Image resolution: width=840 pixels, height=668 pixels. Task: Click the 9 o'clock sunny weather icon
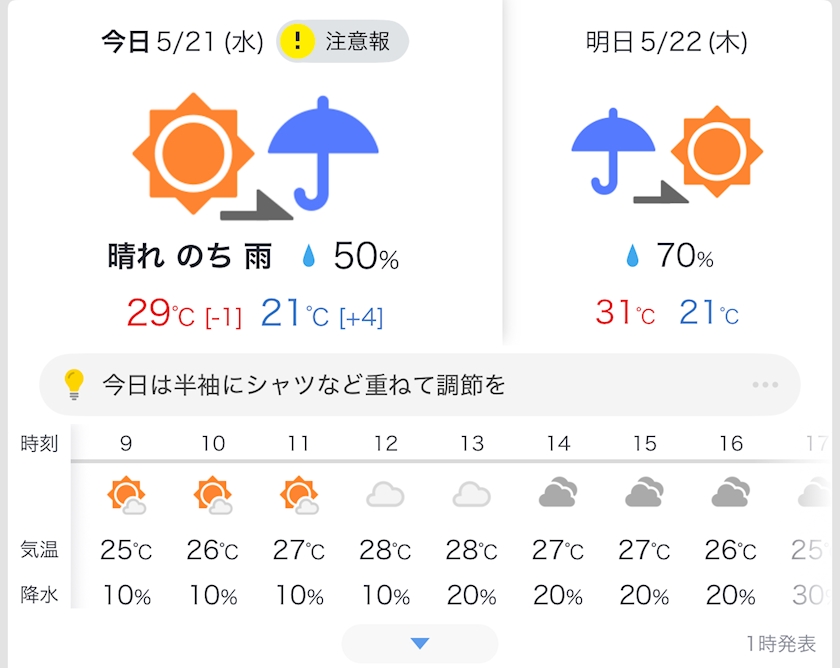pos(127,494)
